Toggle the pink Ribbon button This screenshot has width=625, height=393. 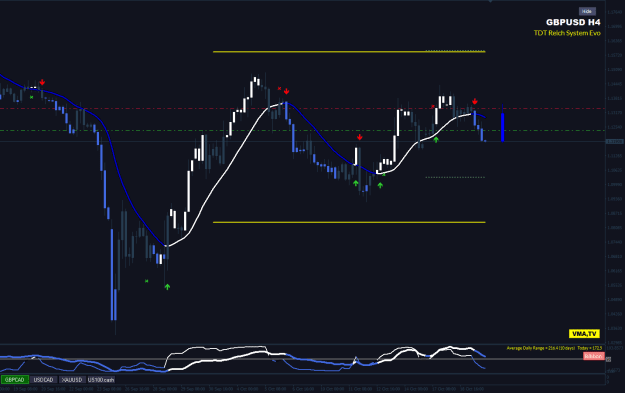593,356
